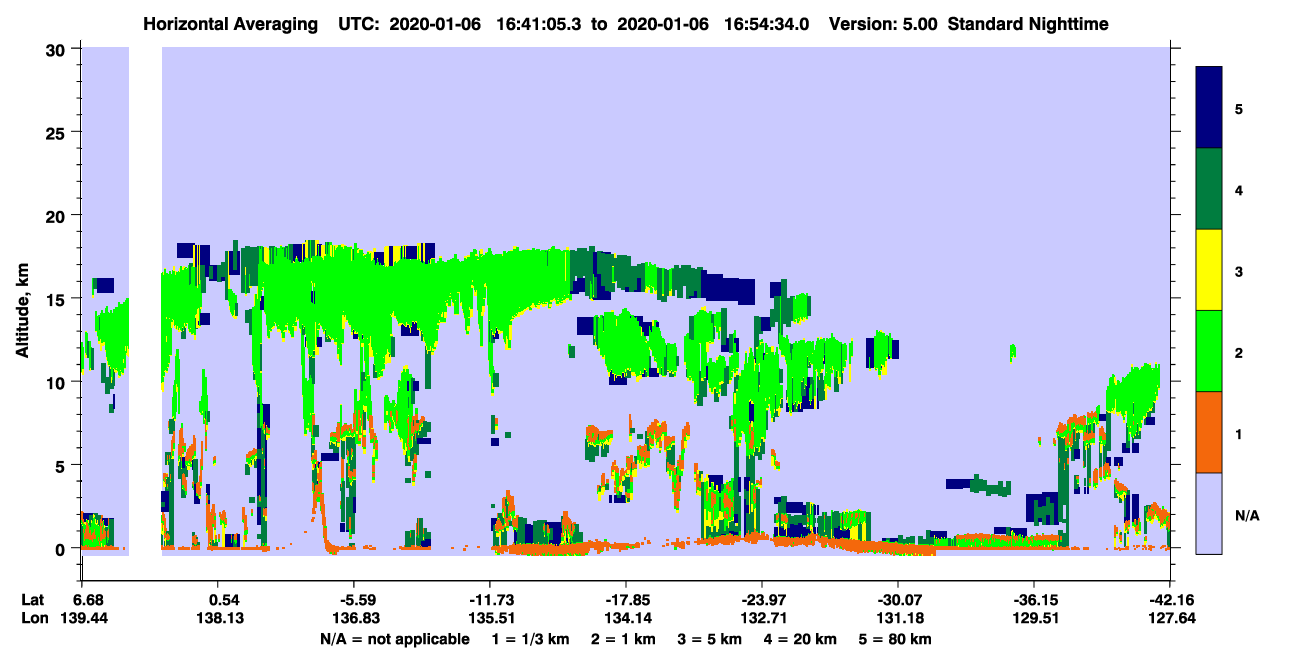Click the colorbar number label 5

coord(1239,108)
